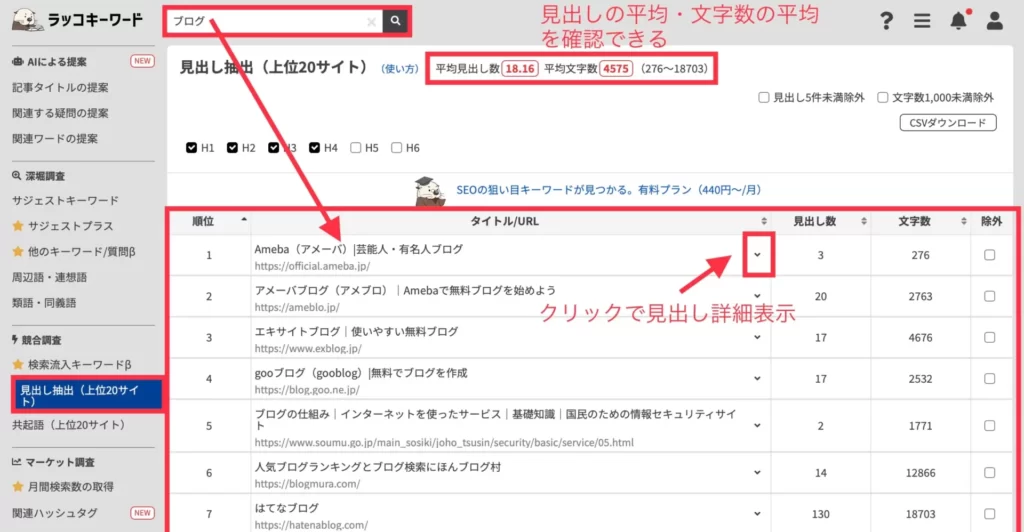The height and width of the screenshot is (532, 1024).
Task: Click the 文字数 value 12866
Action: click(920, 473)
